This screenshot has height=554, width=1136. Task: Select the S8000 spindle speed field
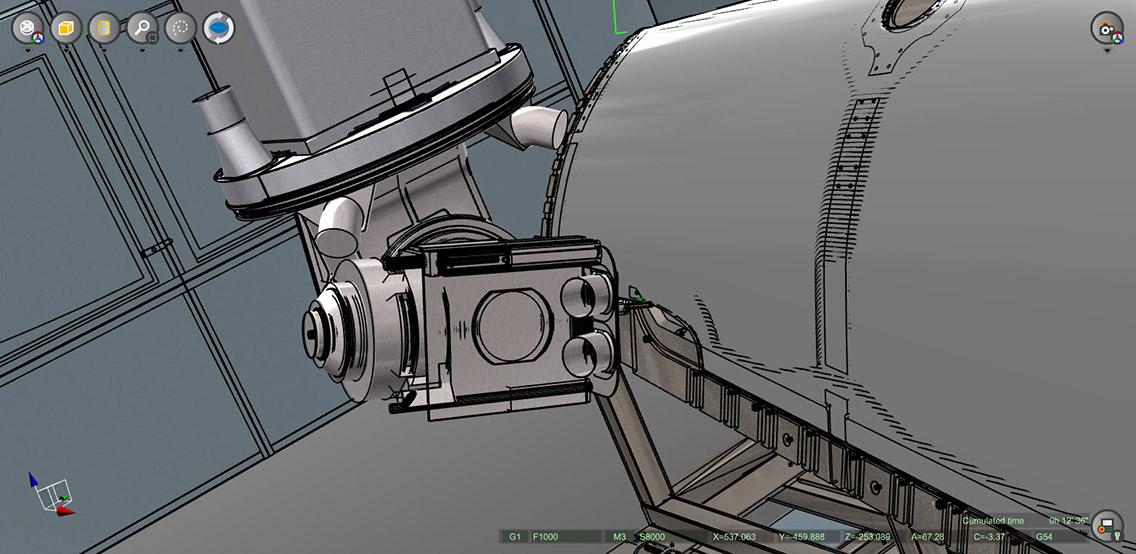pyautogui.click(x=652, y=537)
